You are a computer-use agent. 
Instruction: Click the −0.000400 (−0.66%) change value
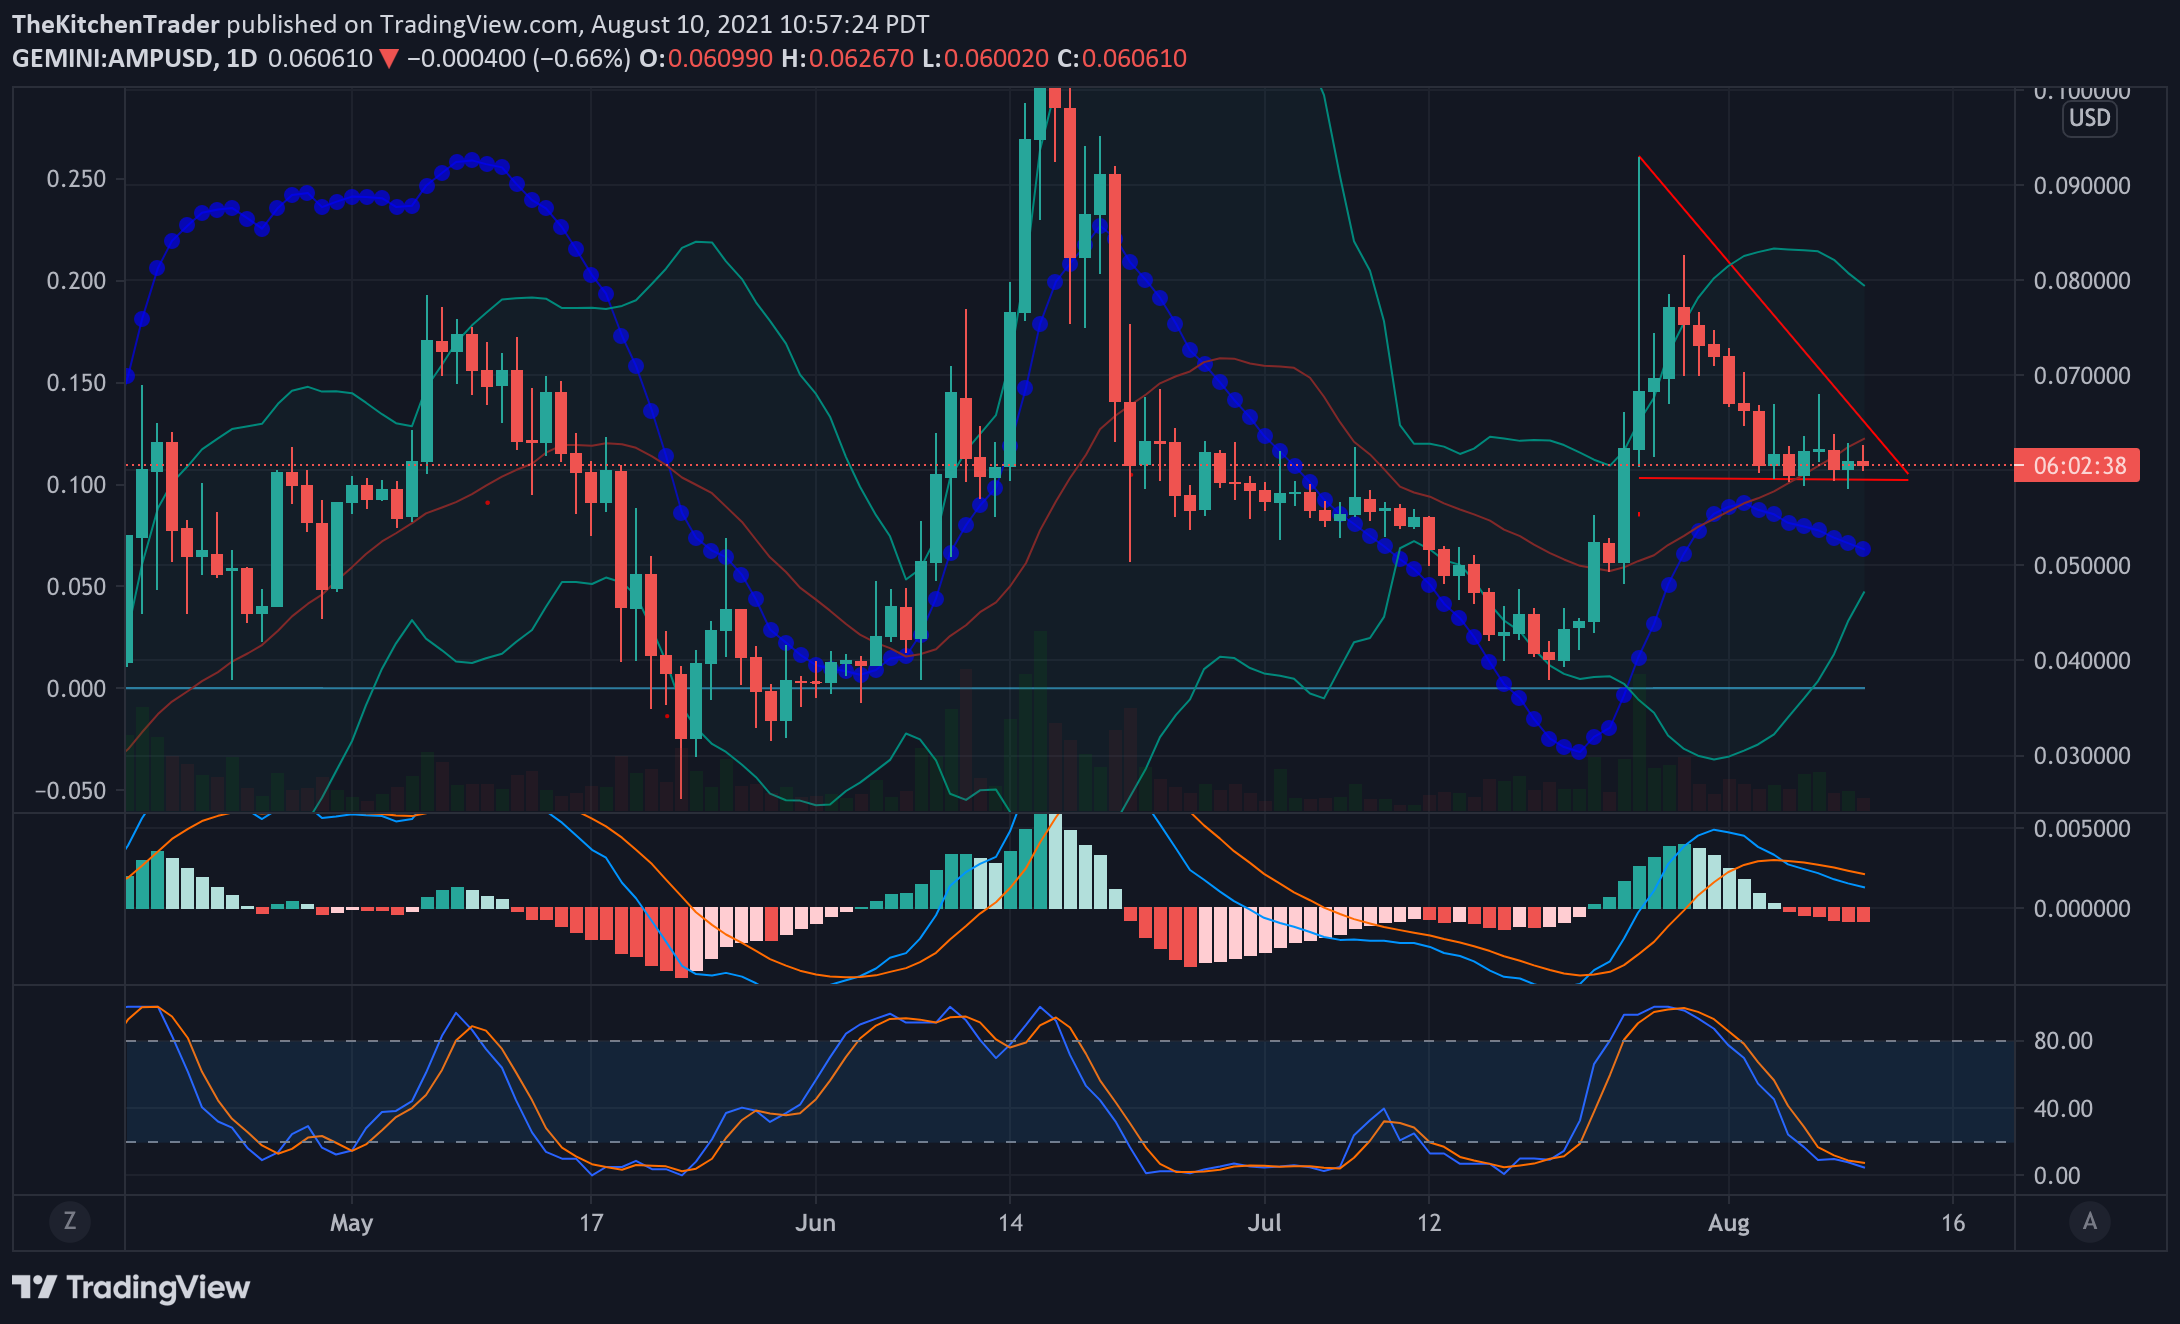[519, 58]
